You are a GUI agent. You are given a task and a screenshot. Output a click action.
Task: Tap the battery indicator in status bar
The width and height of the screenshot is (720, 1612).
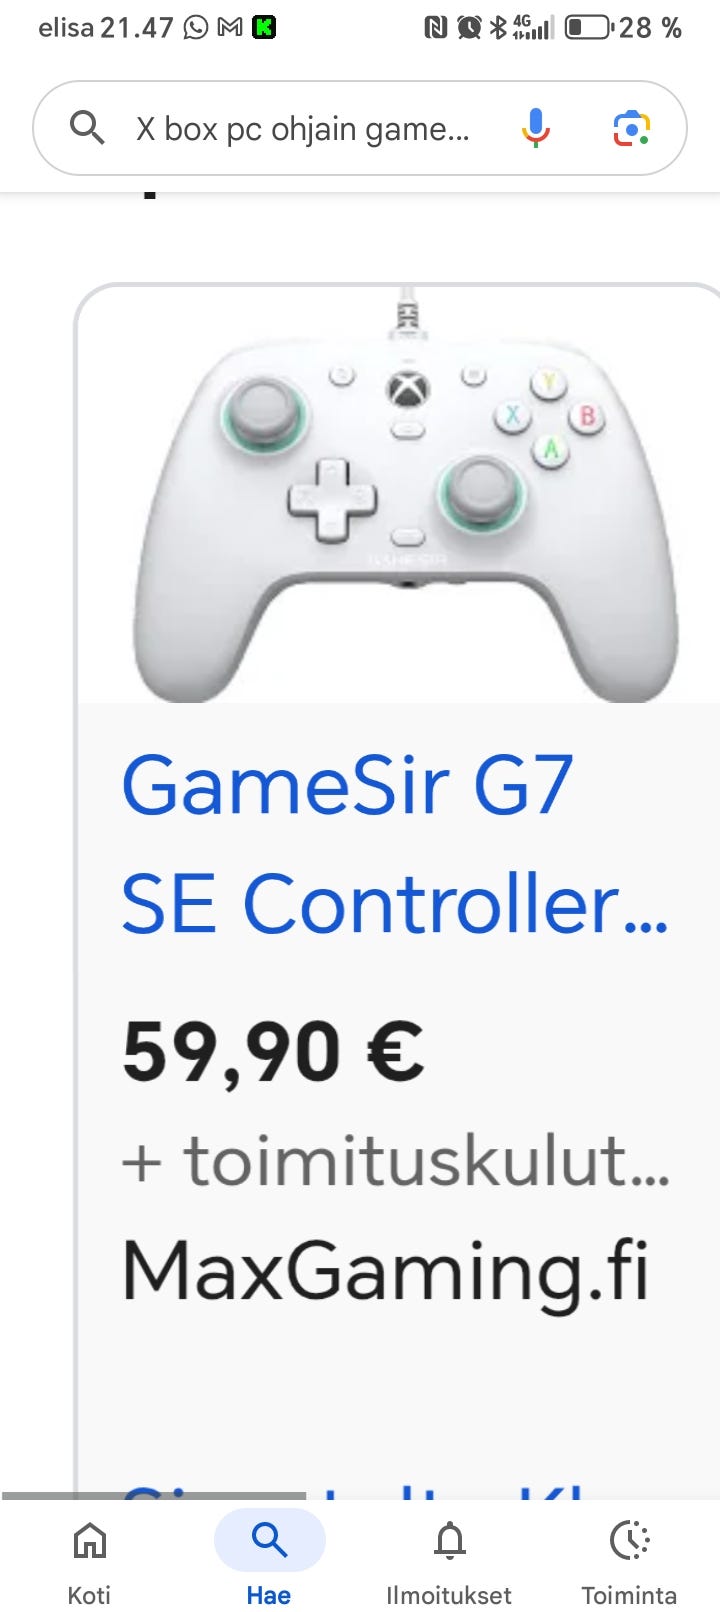tap(589, 27)
